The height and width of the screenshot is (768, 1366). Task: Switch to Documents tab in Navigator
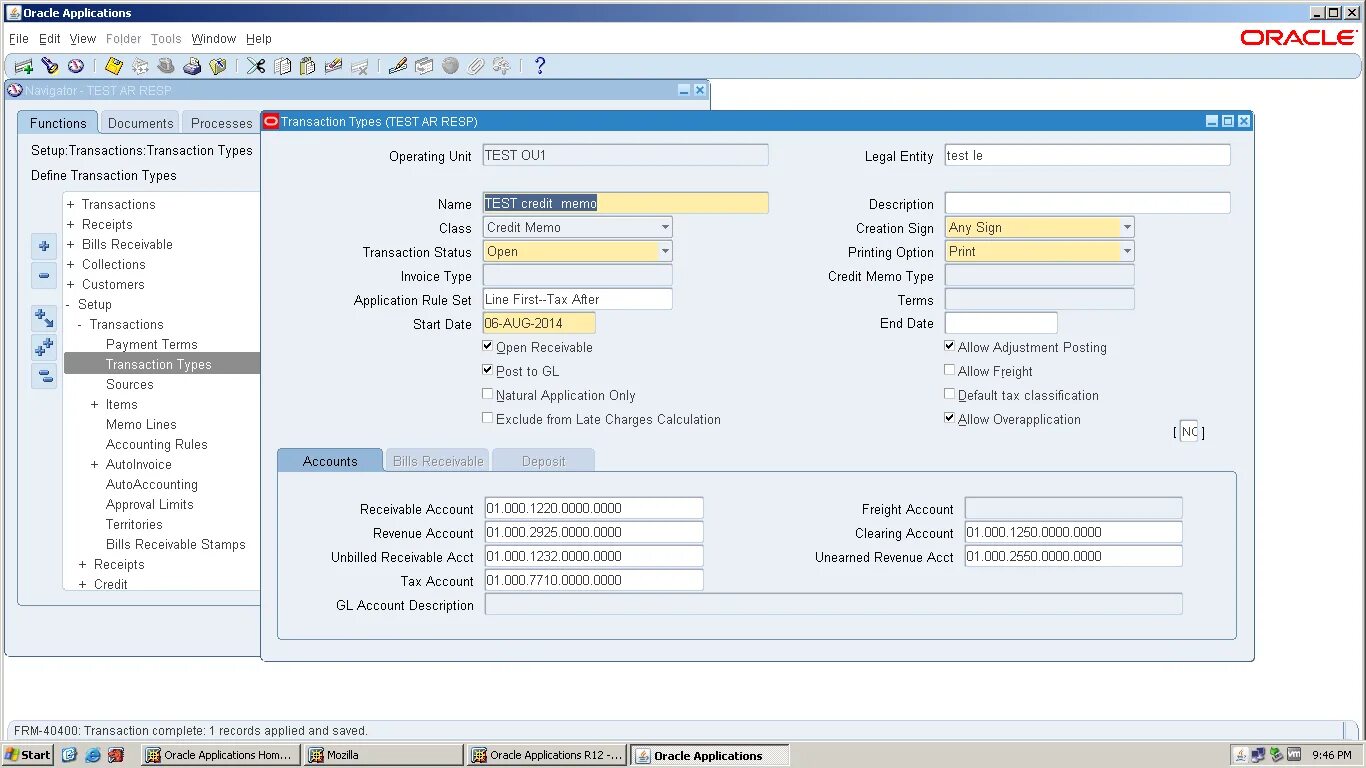click(141, 123)
